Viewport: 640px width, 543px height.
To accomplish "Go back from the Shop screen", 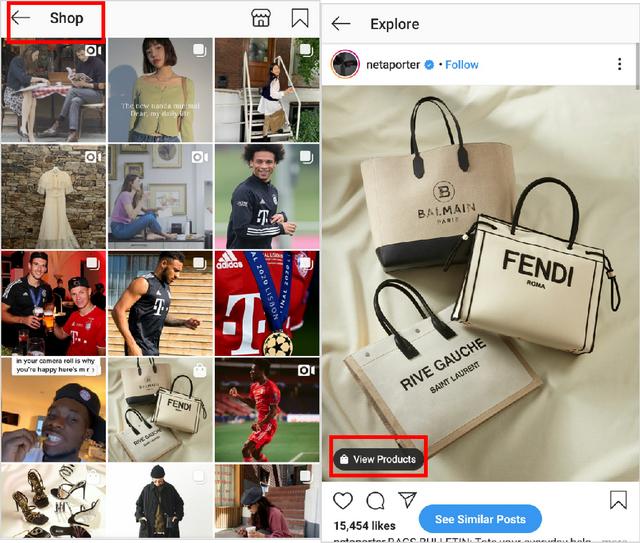I will pyautogui.click(x=20, y=18).
